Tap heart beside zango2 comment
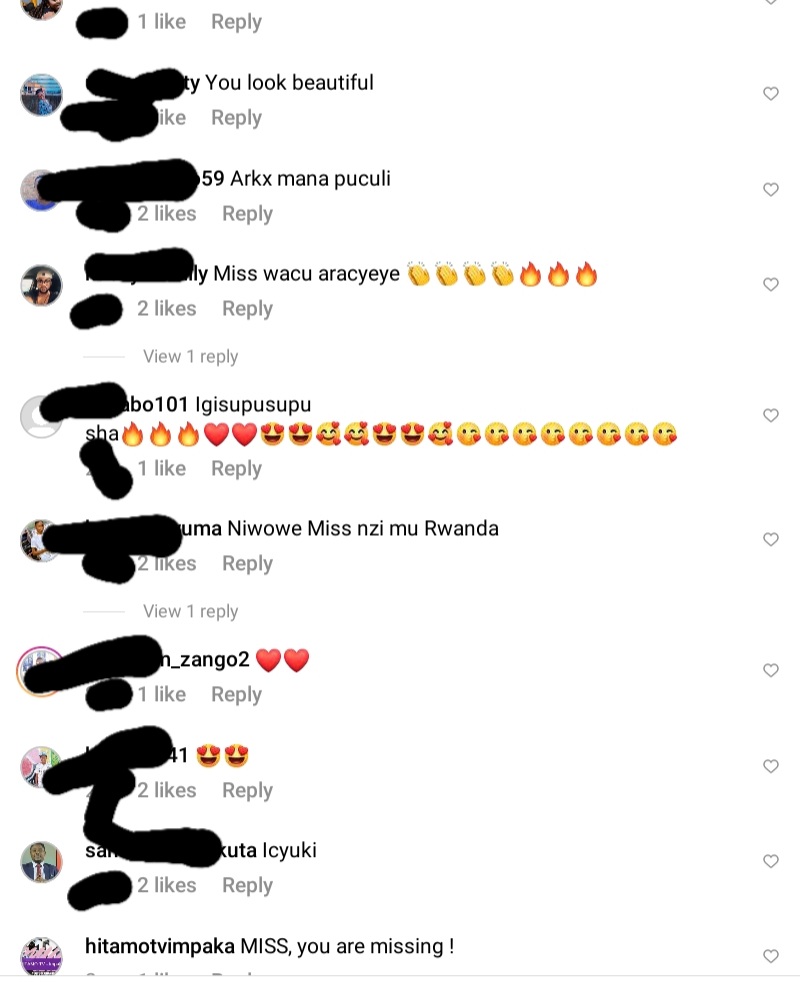The image size is (800, 982). tap(770, 671)
